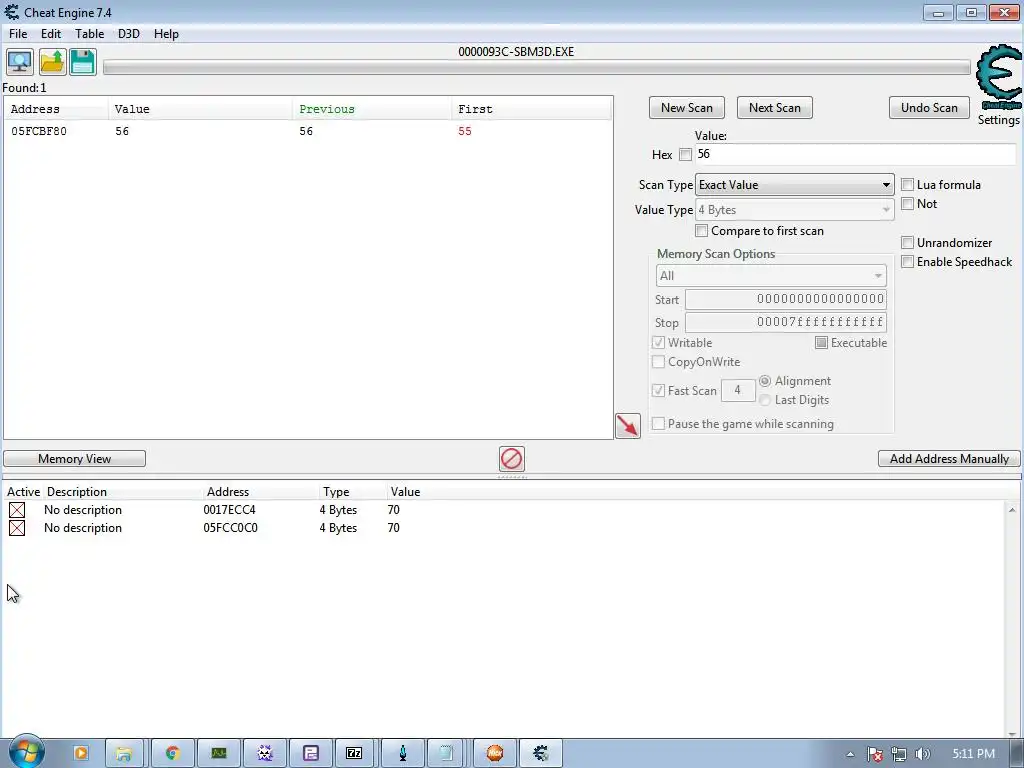Select the Last Digits radio button
Viewport: 1024px width, 768px height.
click(x=765, y=400)
